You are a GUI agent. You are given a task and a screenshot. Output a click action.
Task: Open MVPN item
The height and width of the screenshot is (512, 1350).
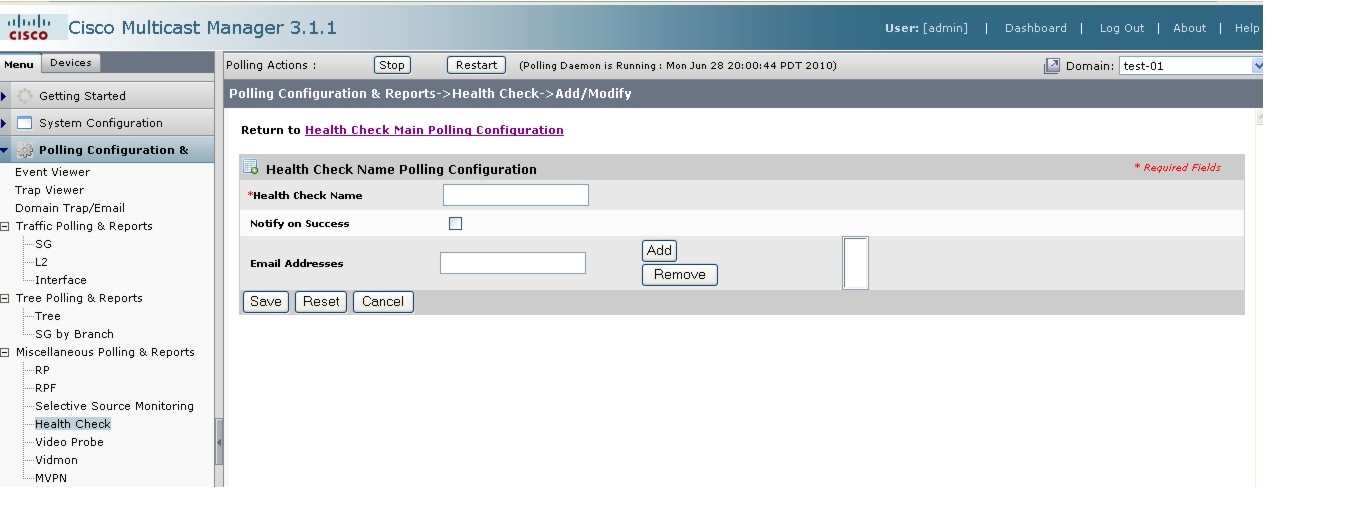(x=51, y=478)
